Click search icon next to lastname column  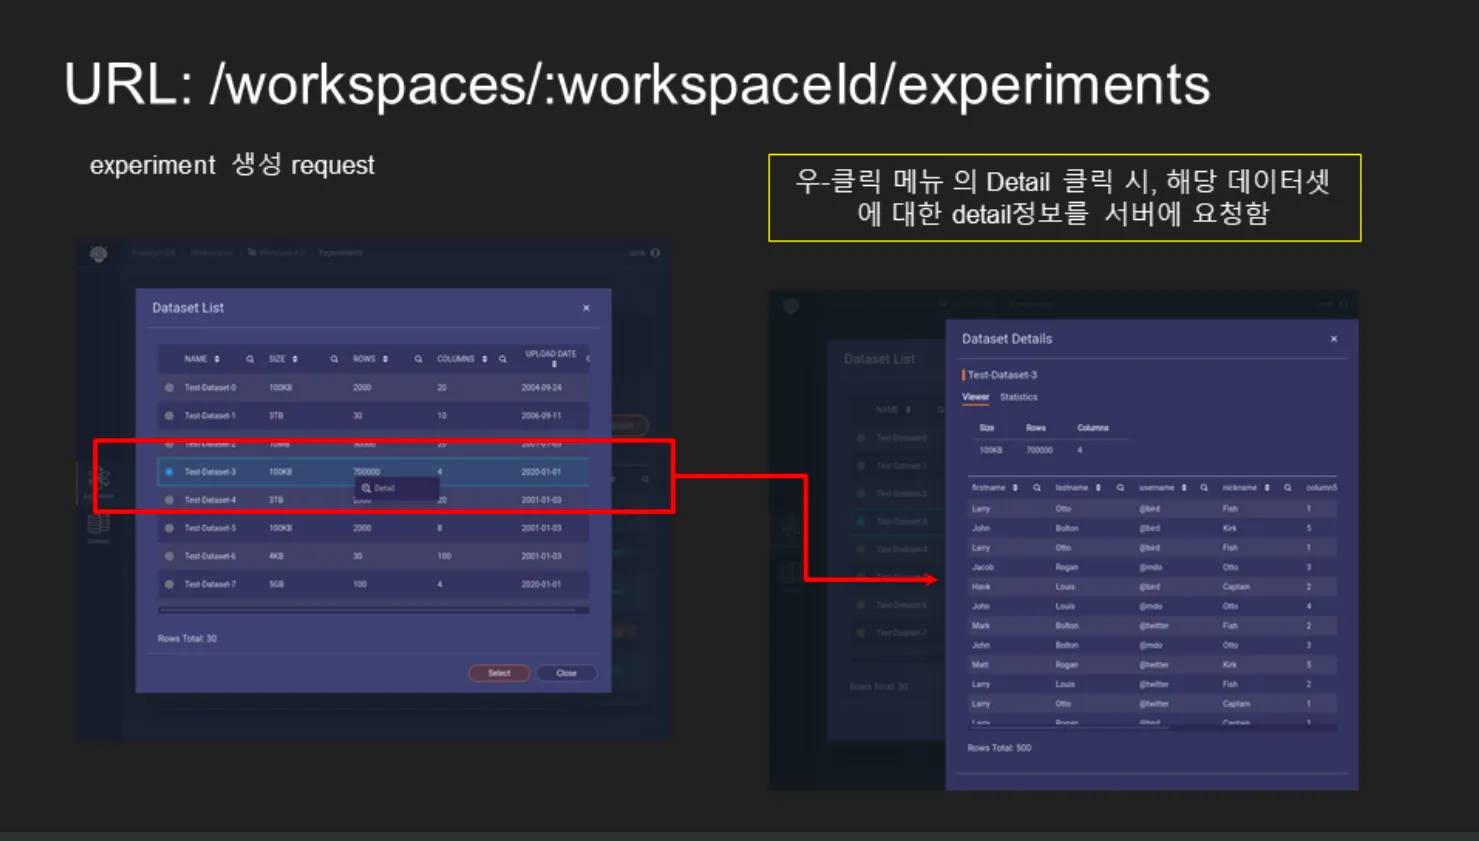[x=1120, y=488]
